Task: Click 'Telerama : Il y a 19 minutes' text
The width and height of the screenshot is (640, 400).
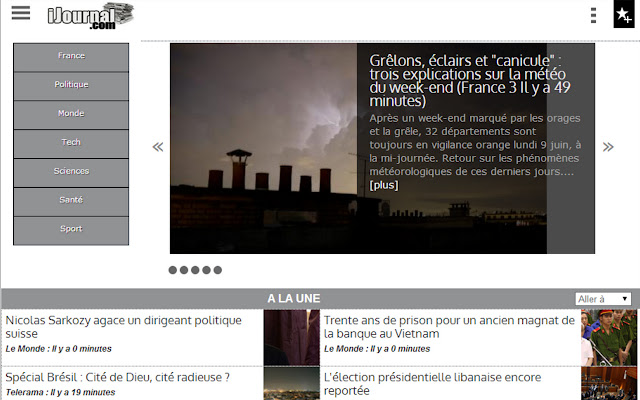Action: [x=60, y=393]
